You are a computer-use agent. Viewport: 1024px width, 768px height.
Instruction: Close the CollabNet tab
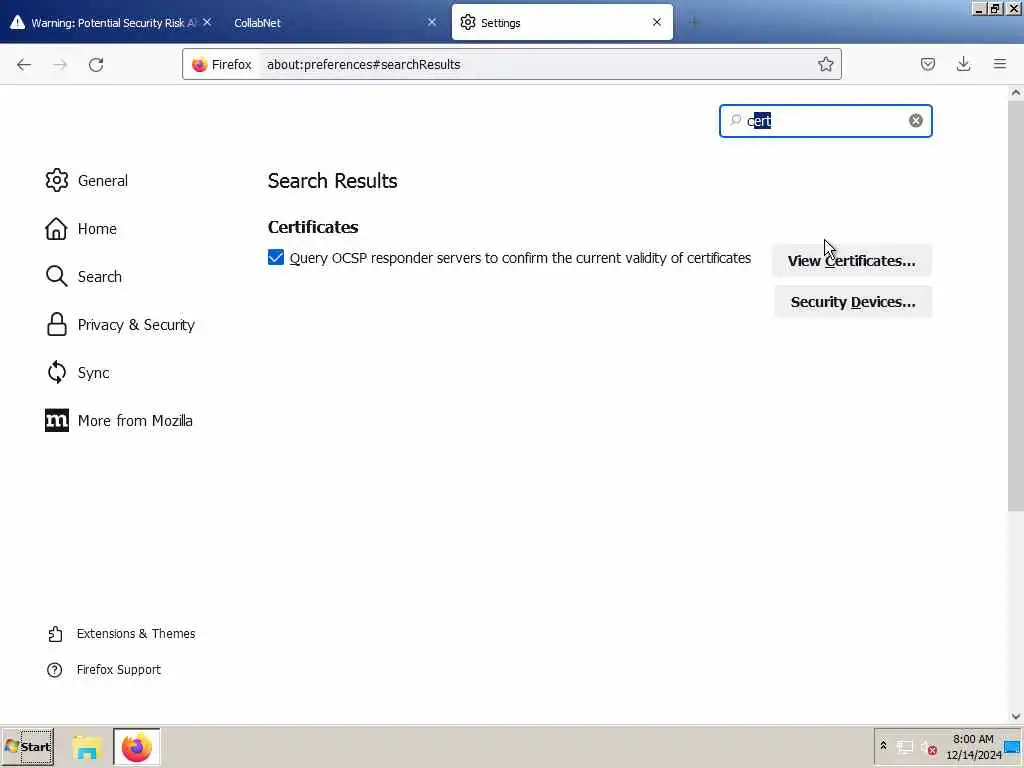[432, 22]
